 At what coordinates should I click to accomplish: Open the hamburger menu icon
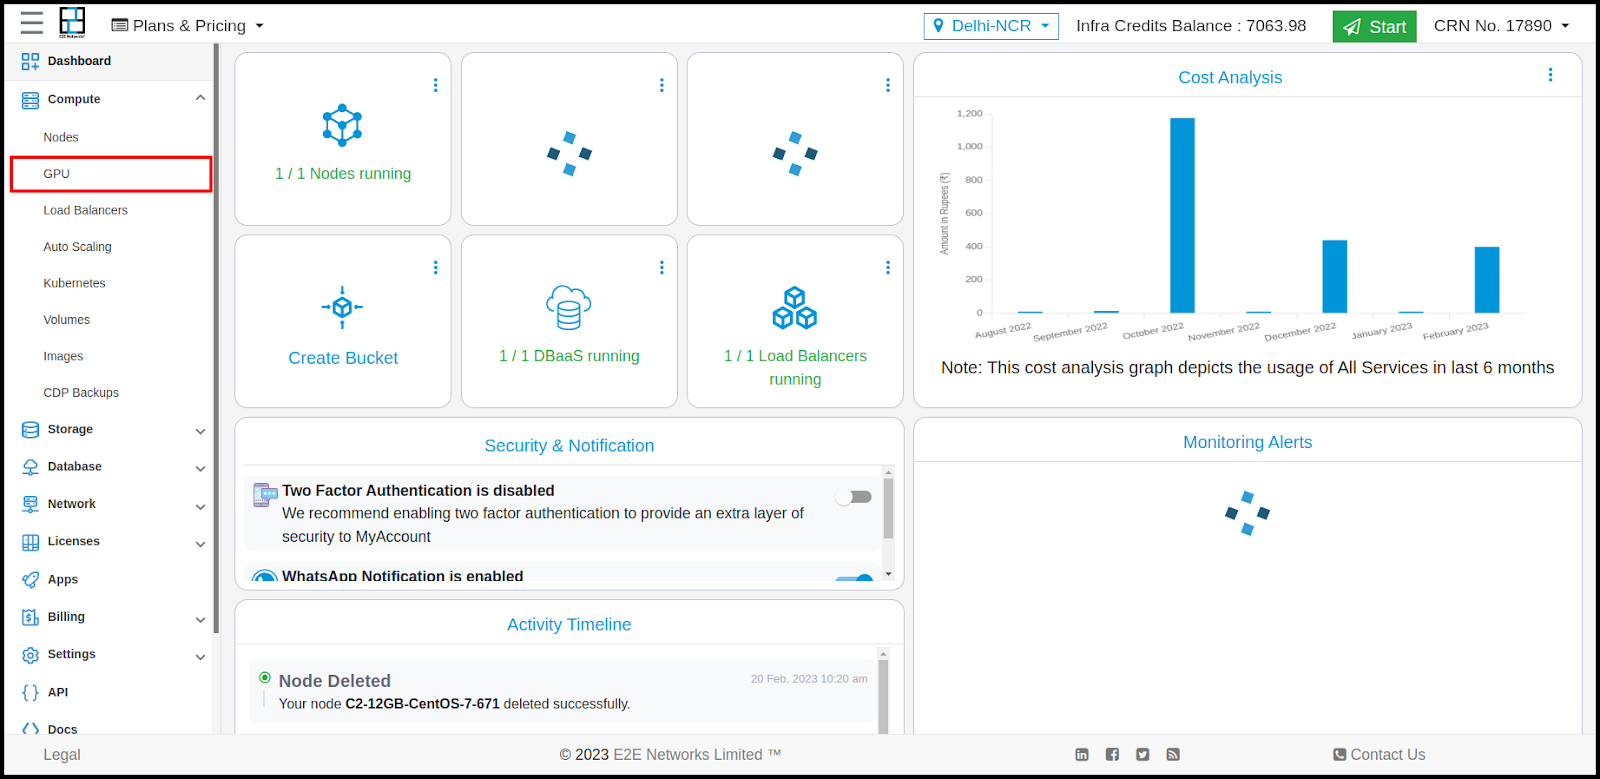tap(32, 23)
